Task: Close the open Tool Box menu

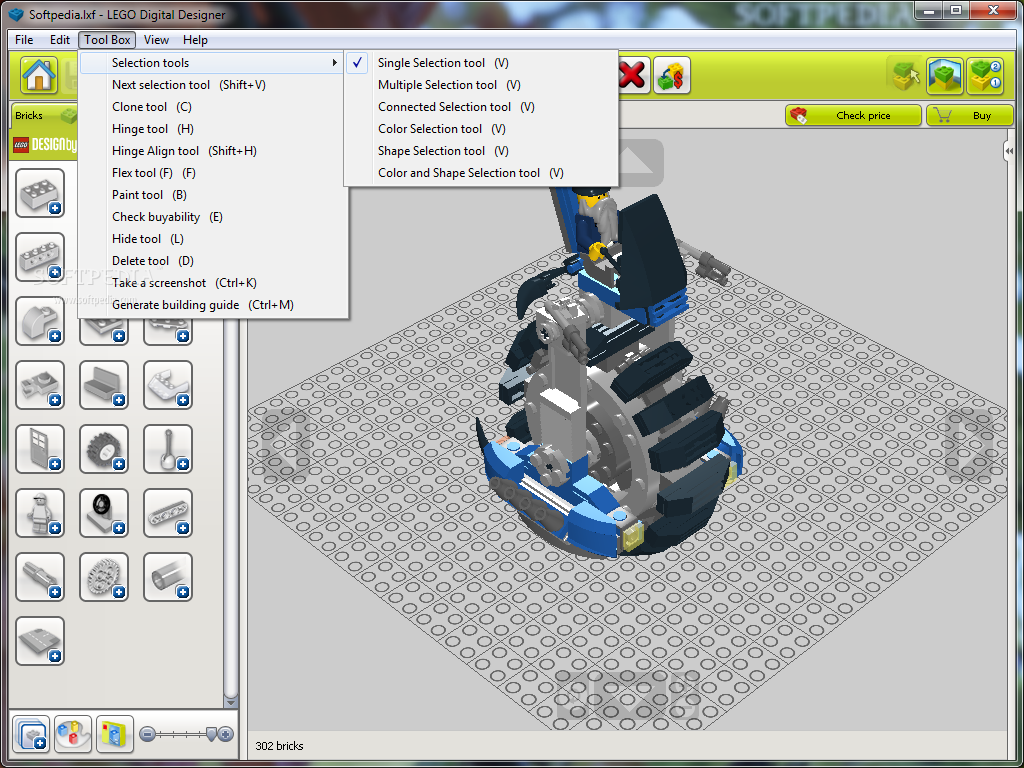Action: (107, 40)
